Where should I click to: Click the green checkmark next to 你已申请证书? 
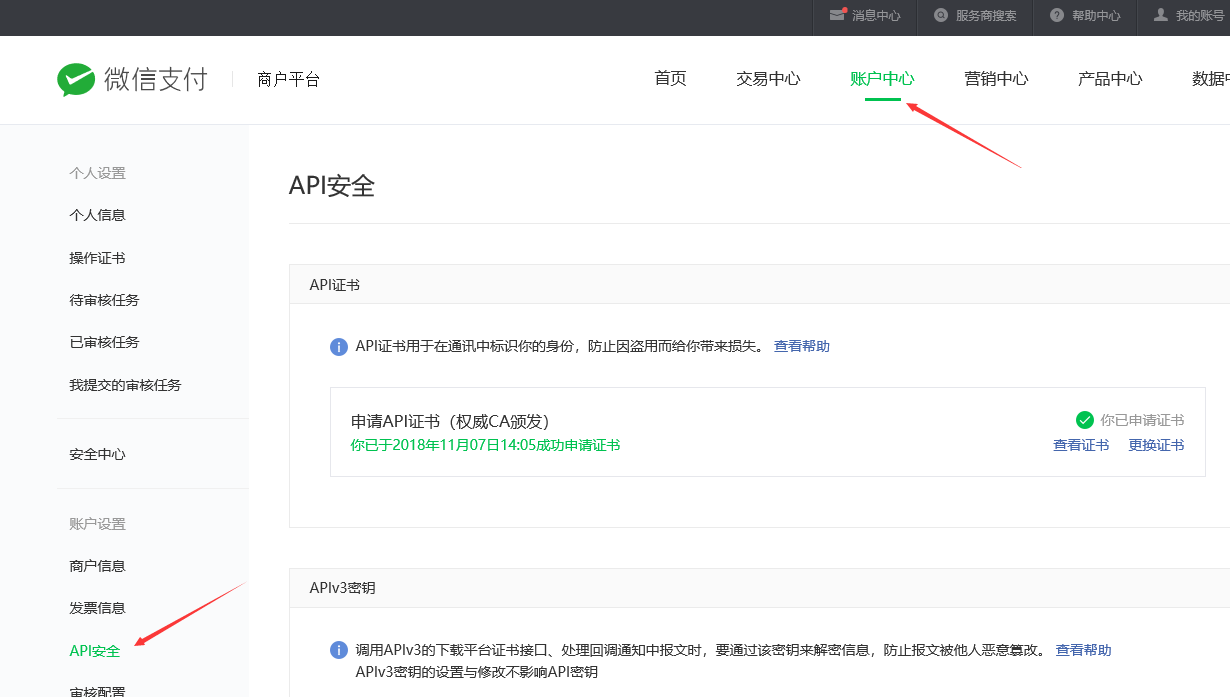pyautogui.click(x=1085, y=420)
